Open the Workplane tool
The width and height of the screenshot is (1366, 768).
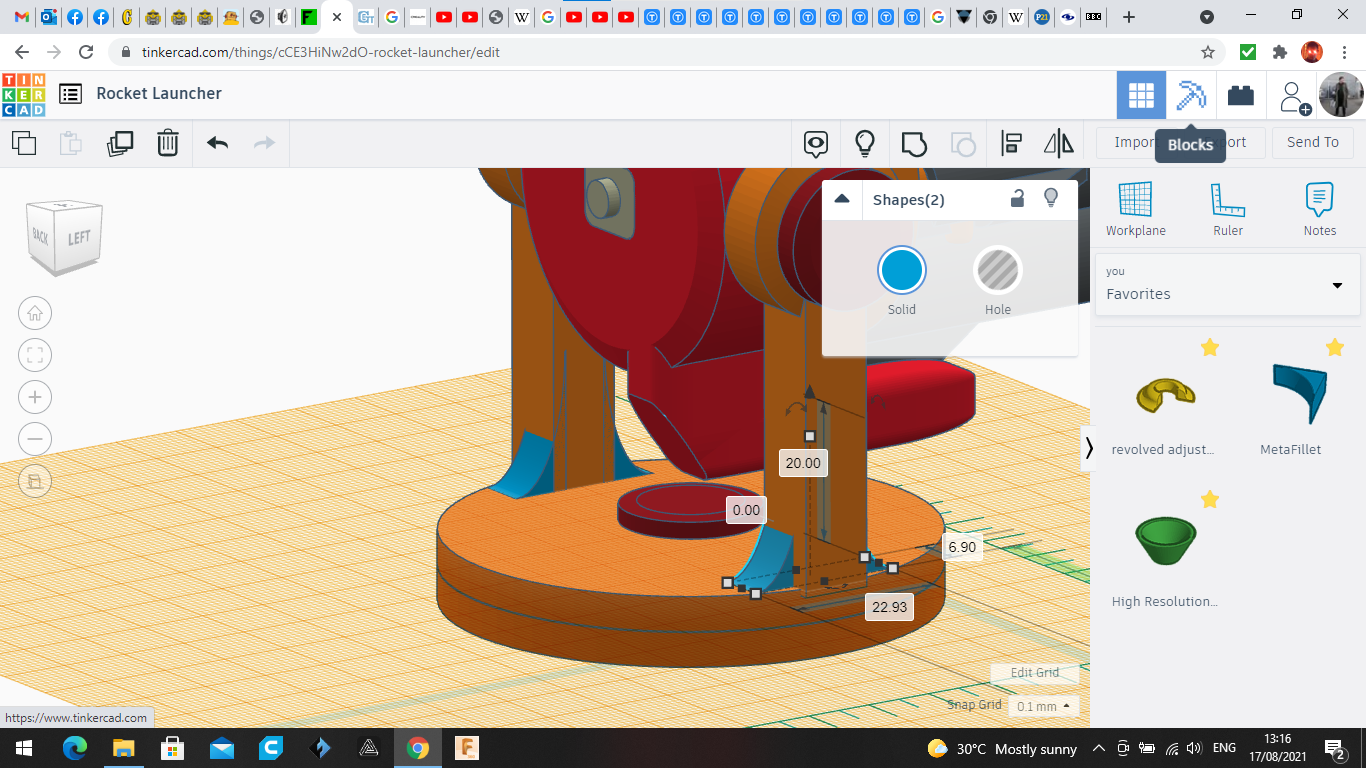coord(1135,209)
